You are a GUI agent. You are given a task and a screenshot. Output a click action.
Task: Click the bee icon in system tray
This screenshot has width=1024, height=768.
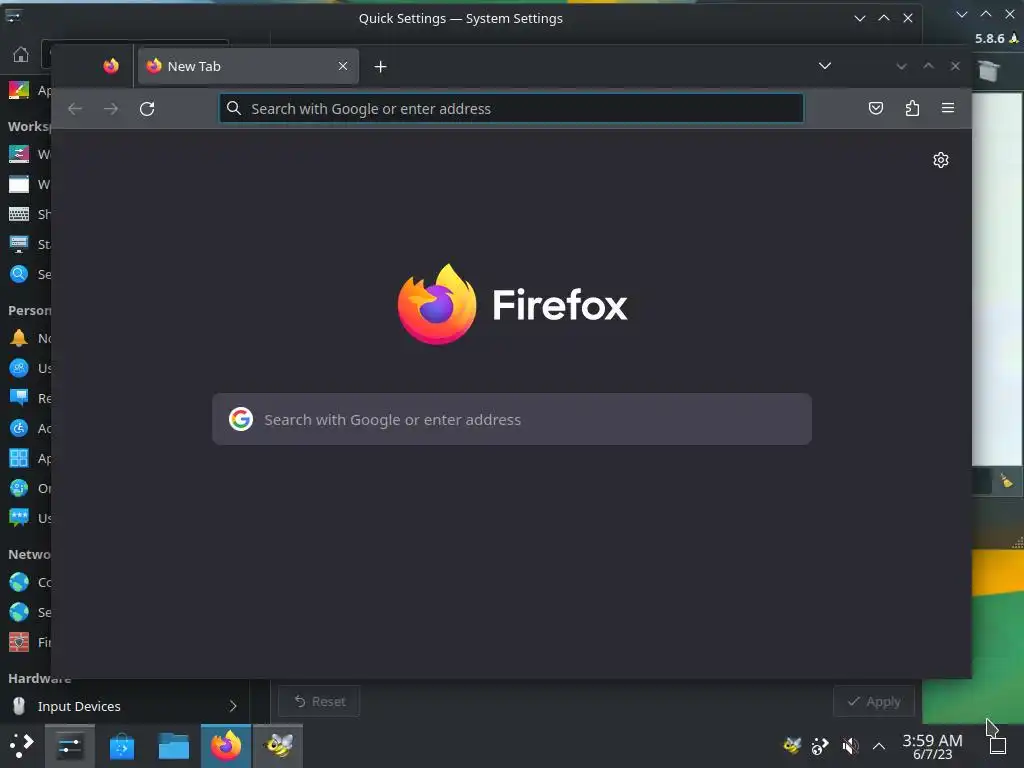(792, 745)
